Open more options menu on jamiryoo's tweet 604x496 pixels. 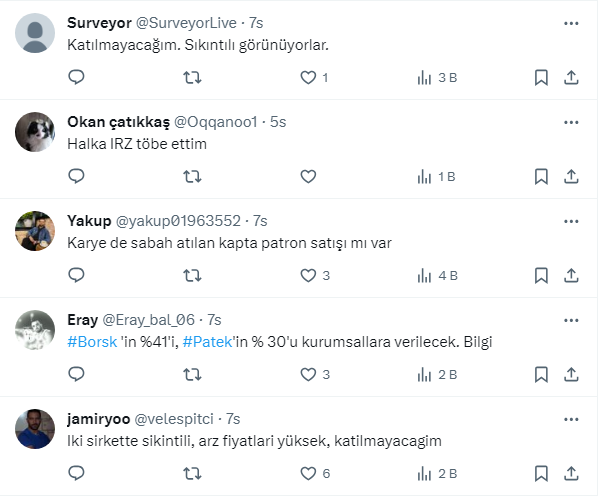point(571,419)
